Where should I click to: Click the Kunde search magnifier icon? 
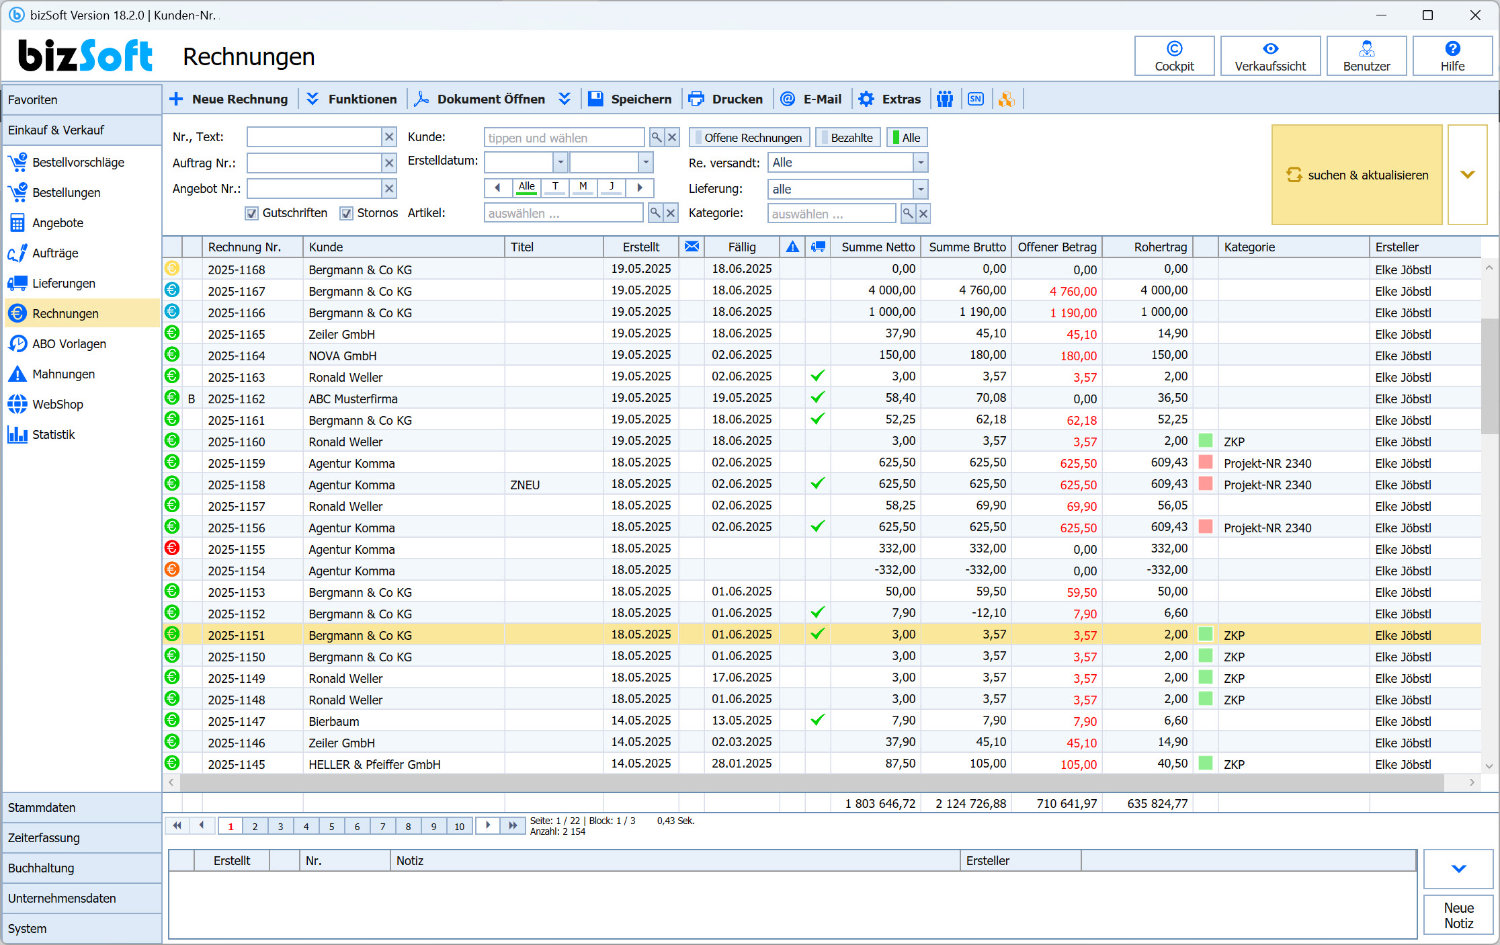click(656, 137)
